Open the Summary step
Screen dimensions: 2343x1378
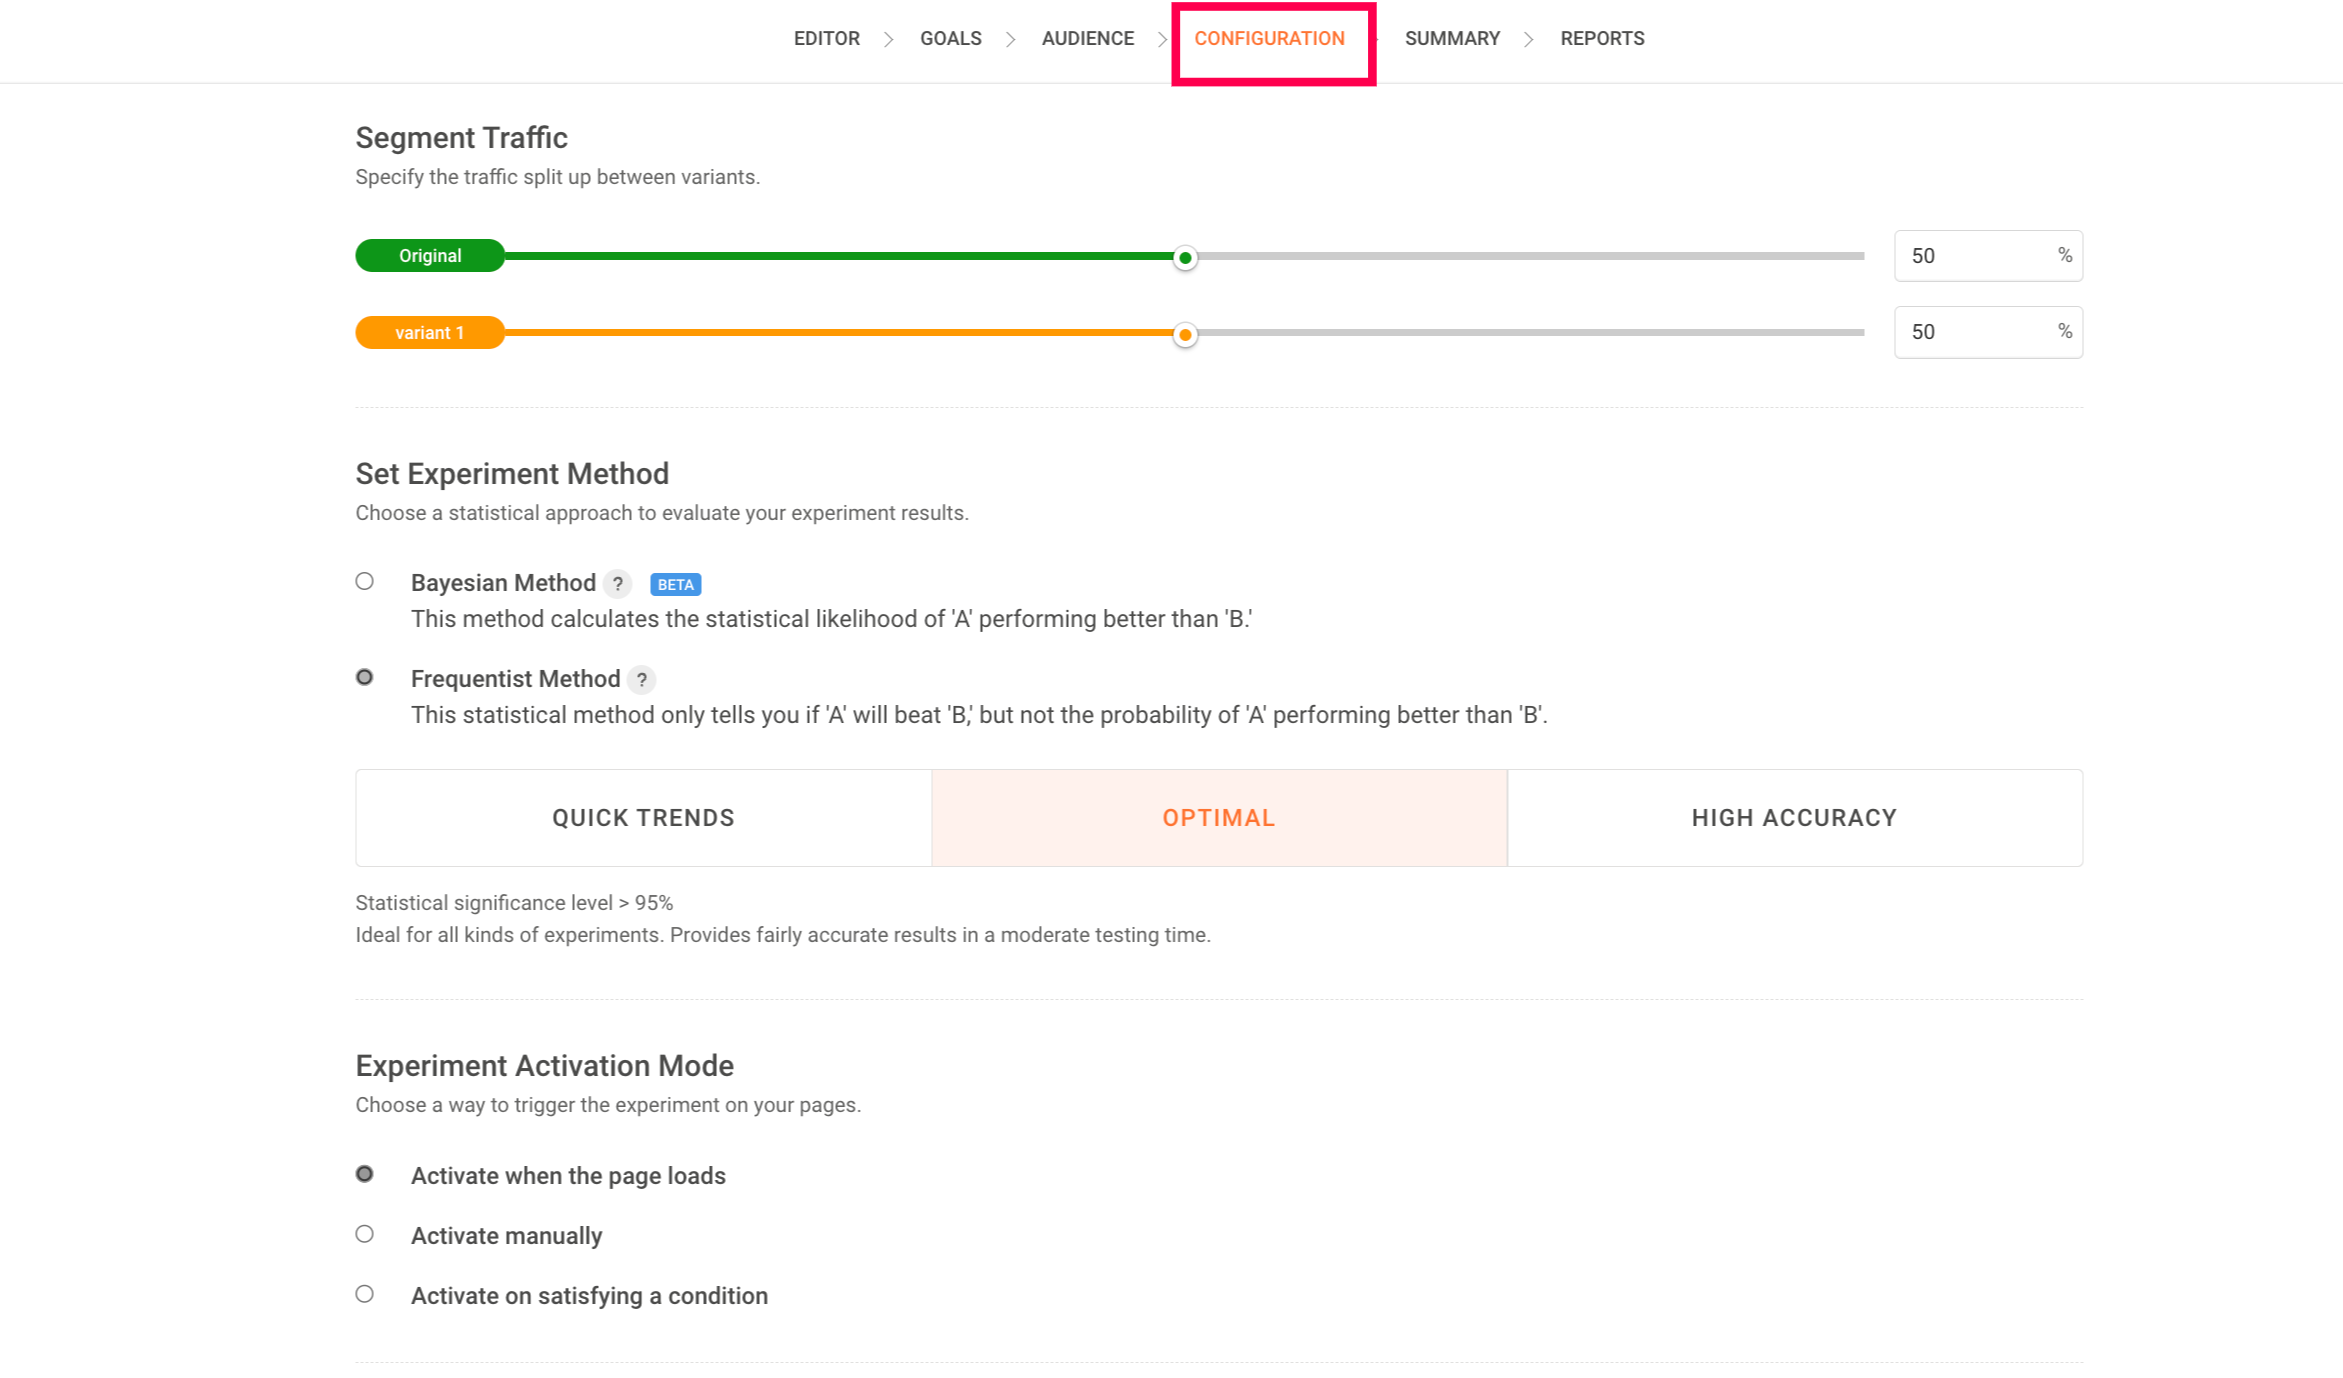coord(1452,39)
